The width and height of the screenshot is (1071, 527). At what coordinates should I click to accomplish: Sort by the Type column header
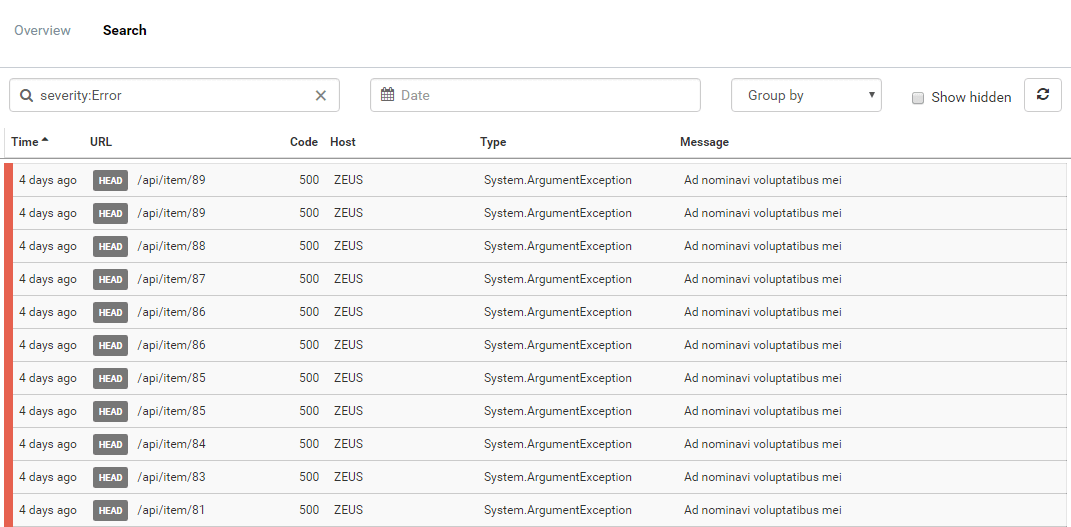click(493, 142)
